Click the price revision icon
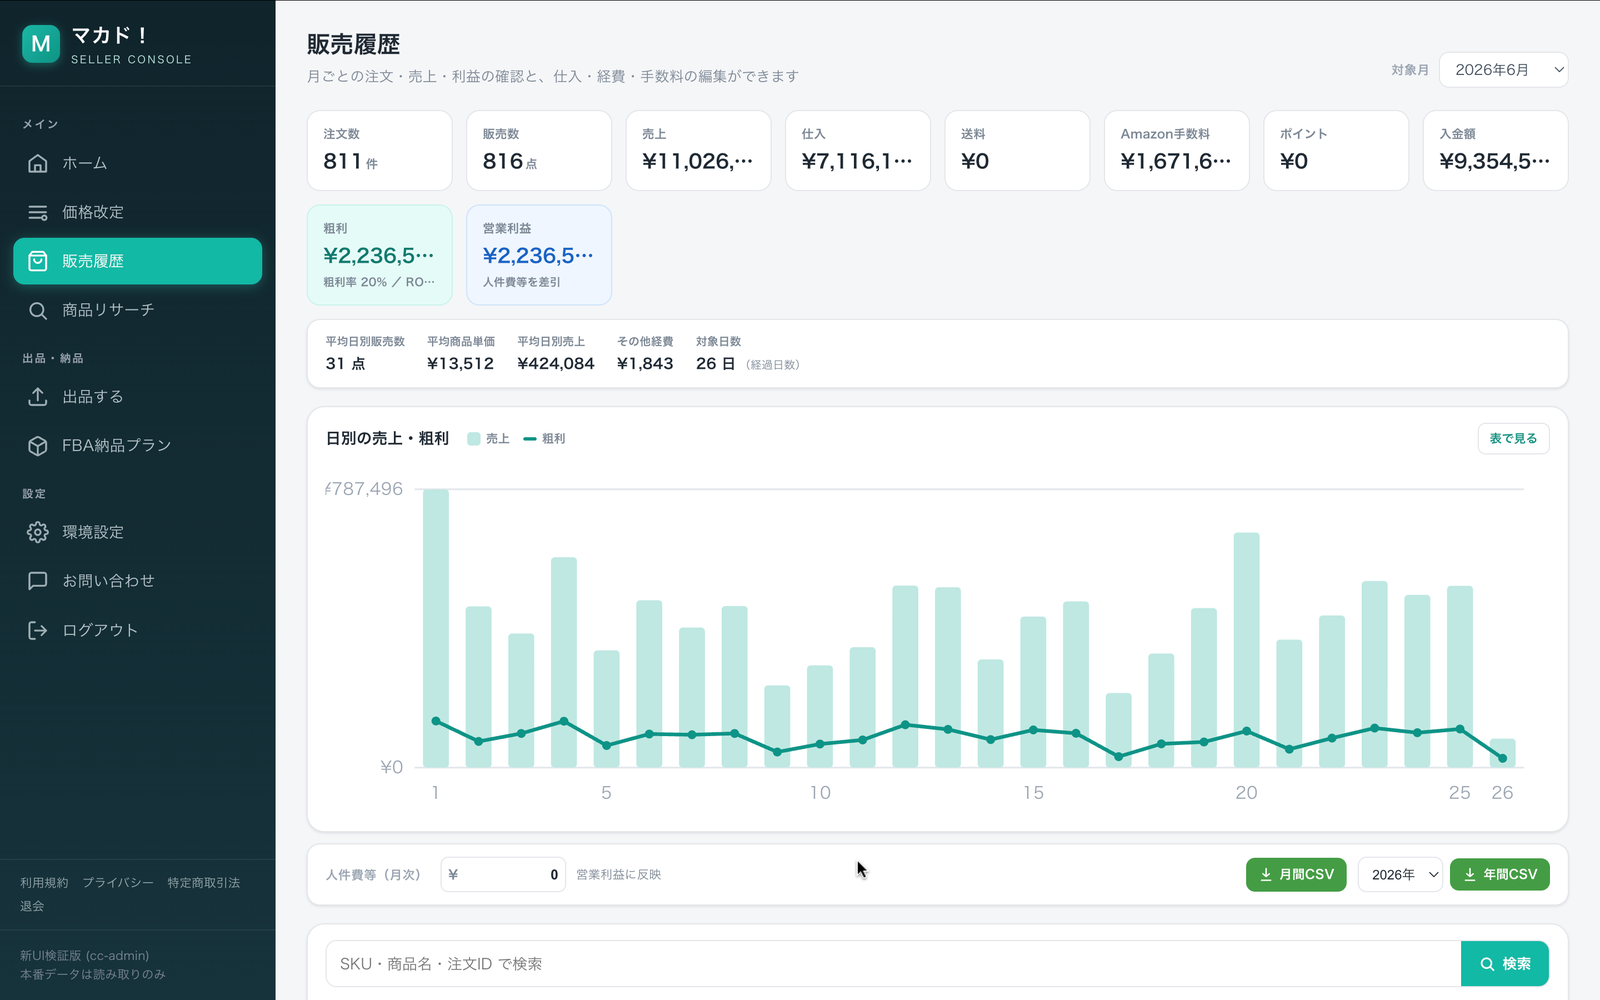1600x1000 pixels. click(x=38, y=212)
